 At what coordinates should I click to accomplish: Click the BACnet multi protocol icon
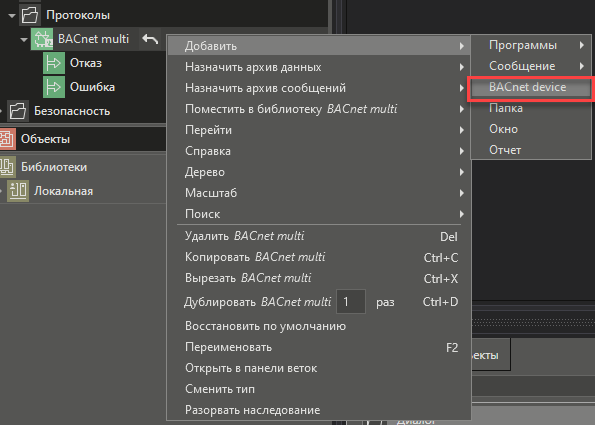[x=42, y=39]
